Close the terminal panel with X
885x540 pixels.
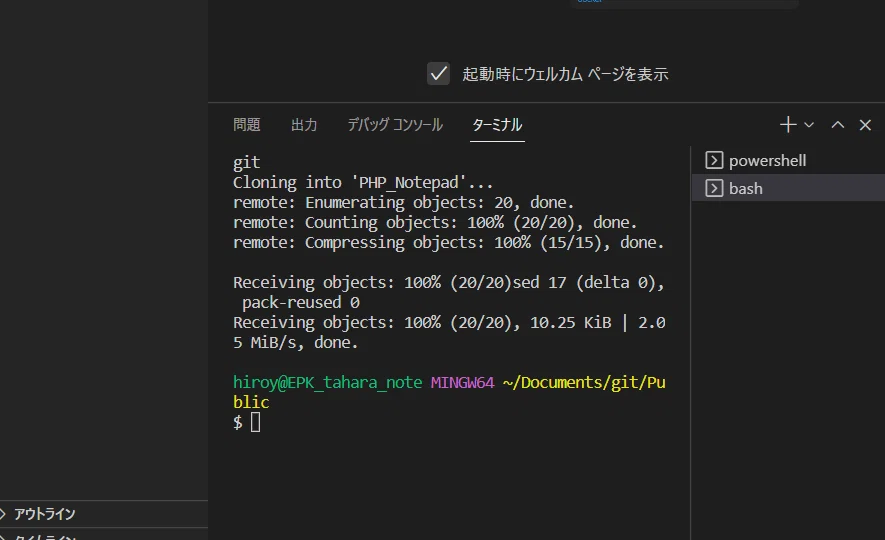tap(865, 125)
